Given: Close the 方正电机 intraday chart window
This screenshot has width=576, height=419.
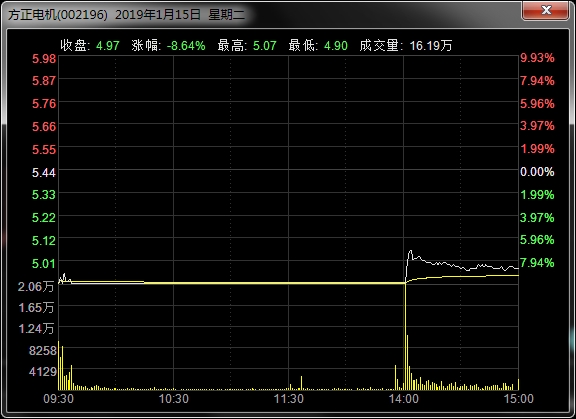Looking at the screenshot, I should (x=546, y=10).
